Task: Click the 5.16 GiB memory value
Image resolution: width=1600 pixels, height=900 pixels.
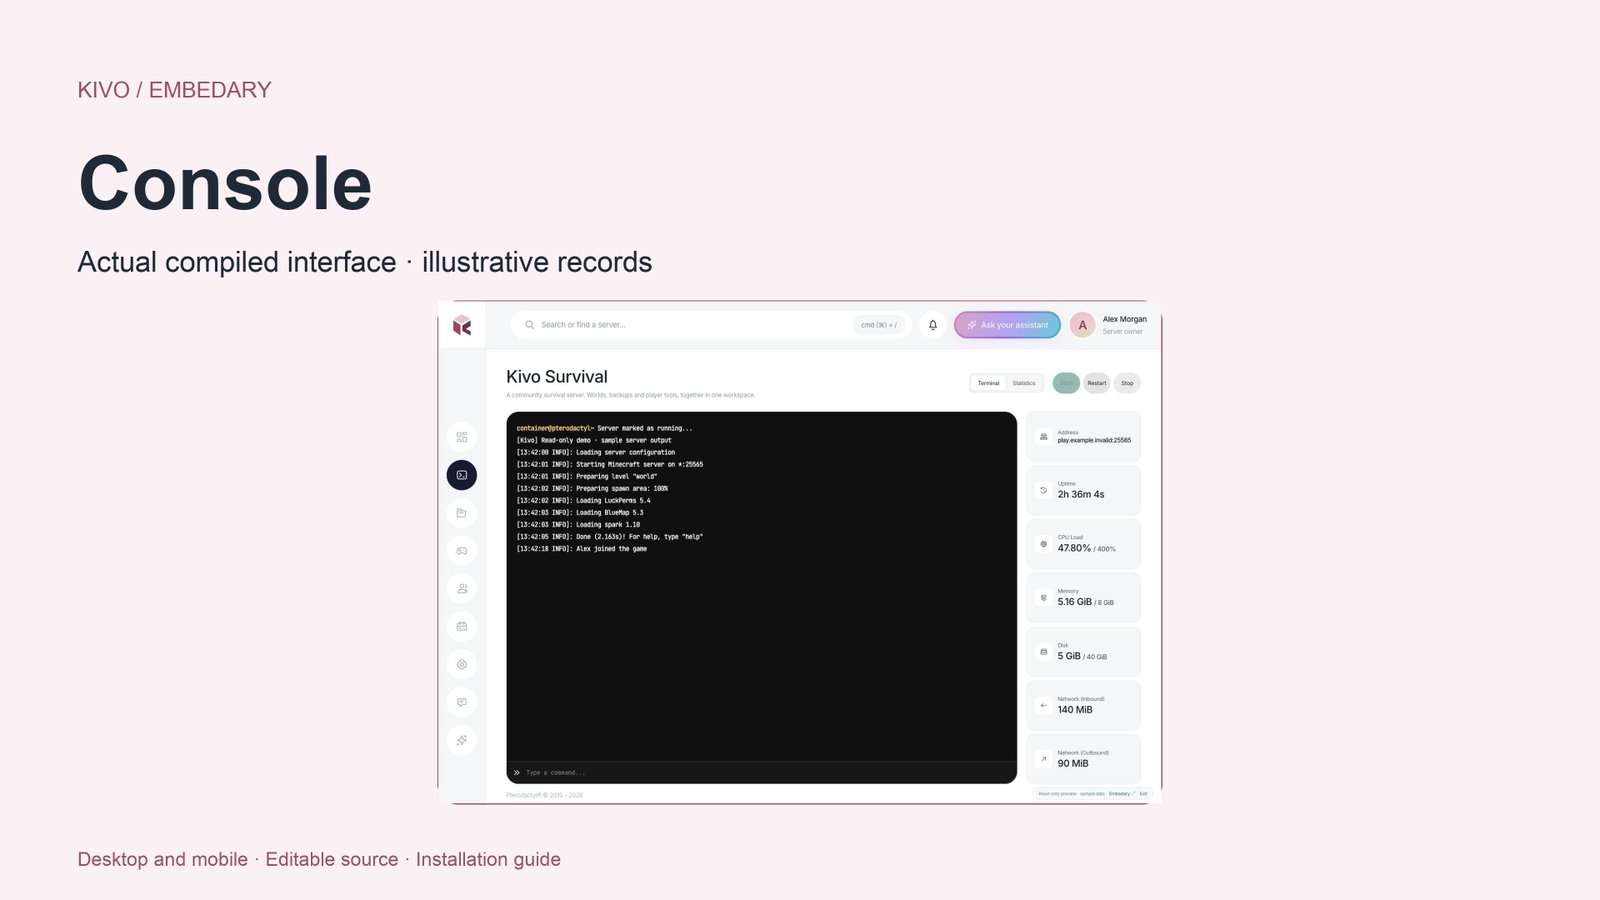Action: 1075,602
